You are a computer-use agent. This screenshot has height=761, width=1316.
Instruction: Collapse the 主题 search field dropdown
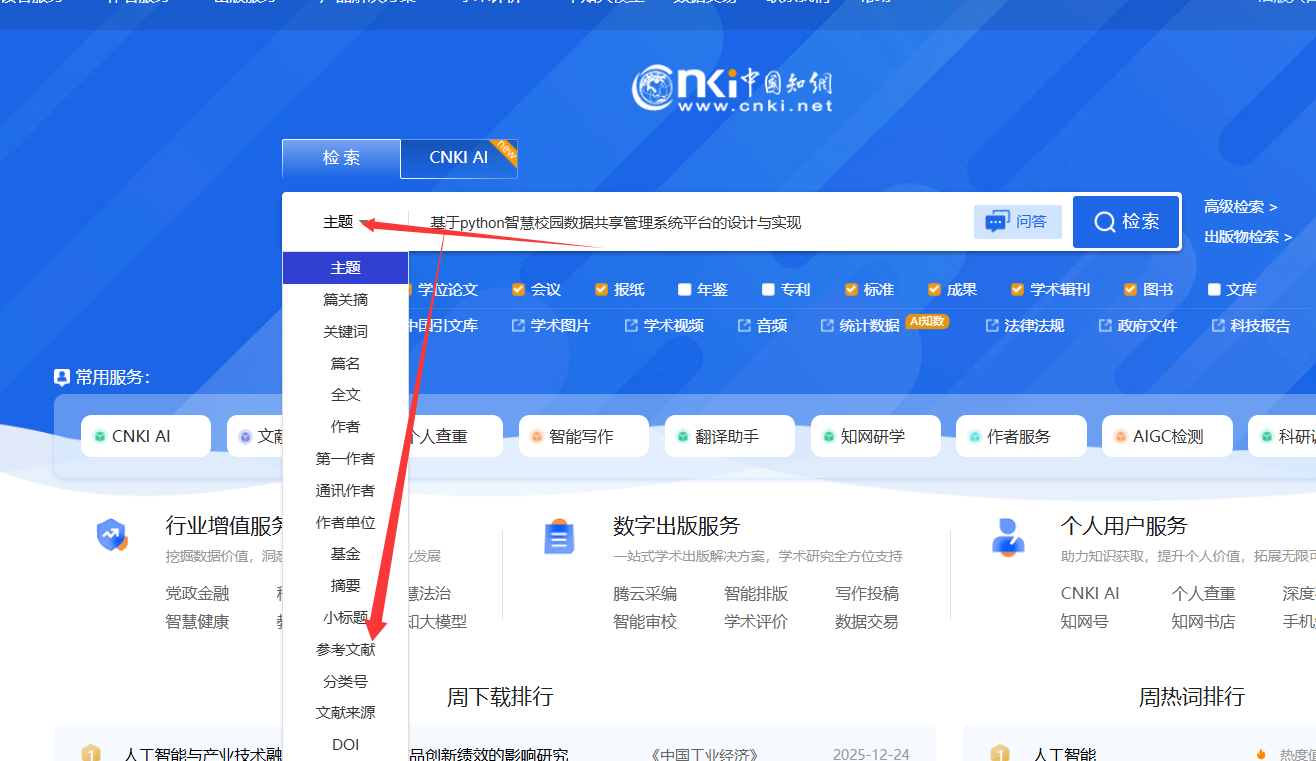click(346, 222)
